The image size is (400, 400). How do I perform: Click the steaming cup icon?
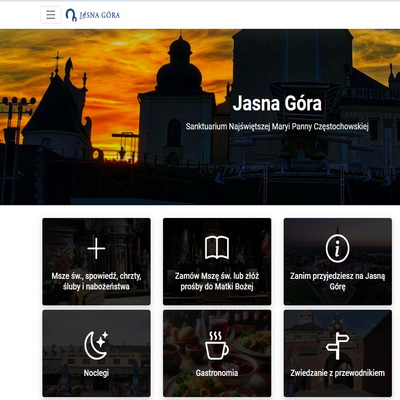[x=217, y=345]
